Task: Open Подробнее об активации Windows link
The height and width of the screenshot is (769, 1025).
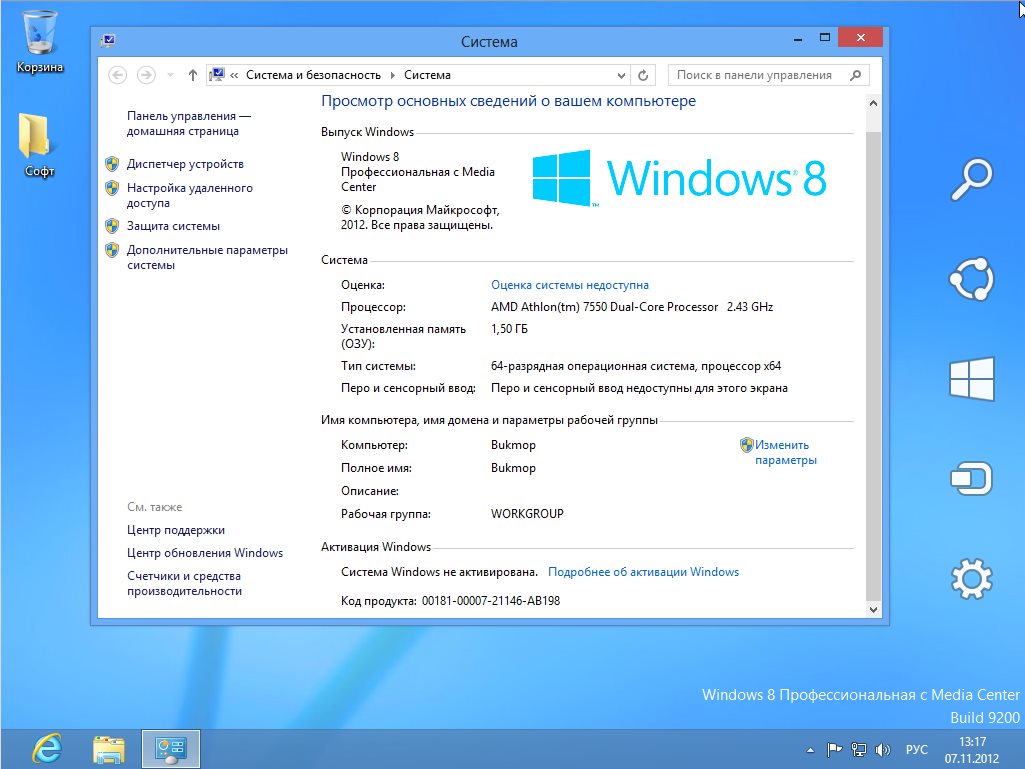Action: point(643,572)
